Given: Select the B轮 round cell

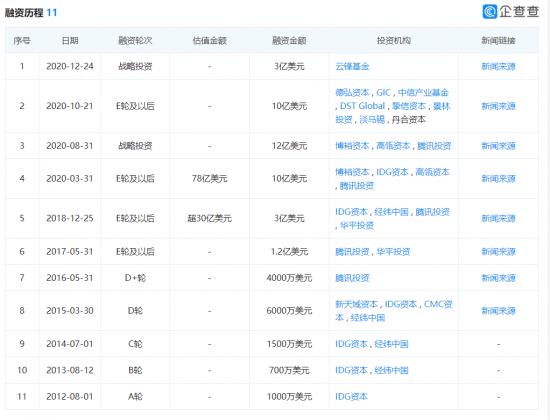Looking at the screenshot, I should pyautogui.click(x=135, y=370).
